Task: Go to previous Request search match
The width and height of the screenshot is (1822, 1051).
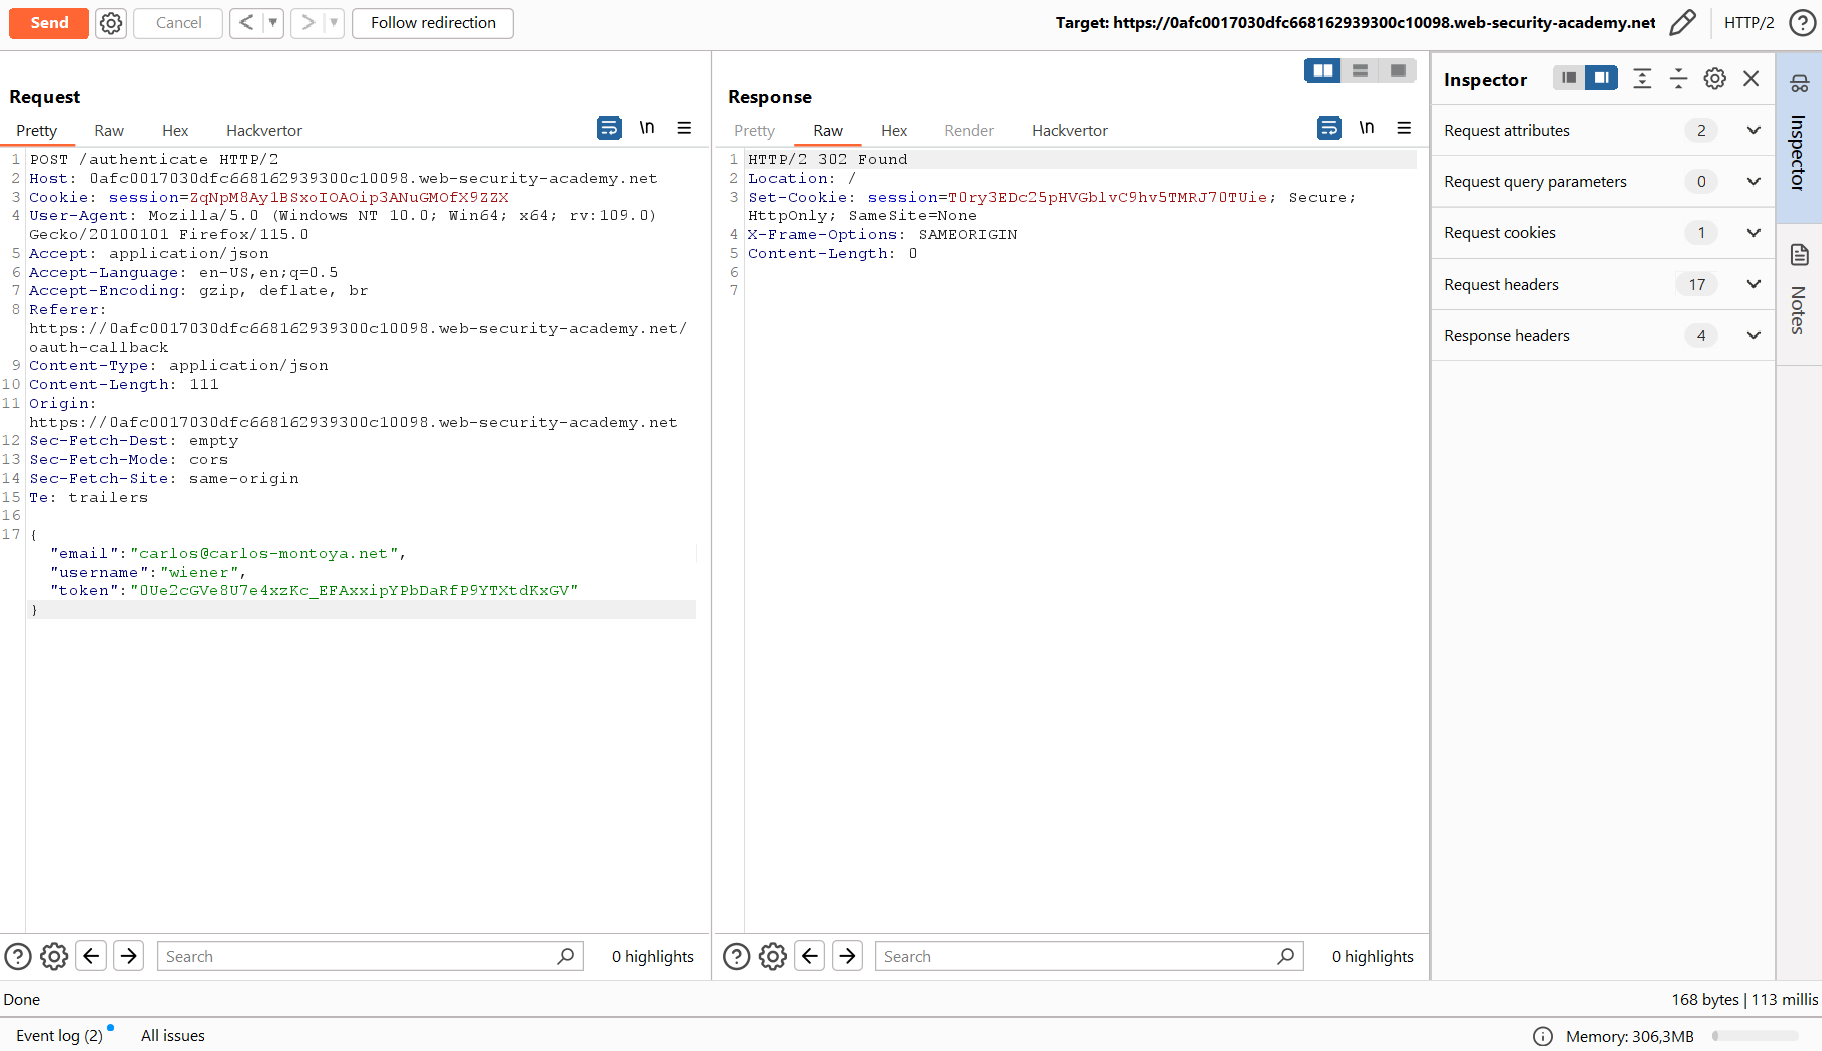Action: (91, 957)
